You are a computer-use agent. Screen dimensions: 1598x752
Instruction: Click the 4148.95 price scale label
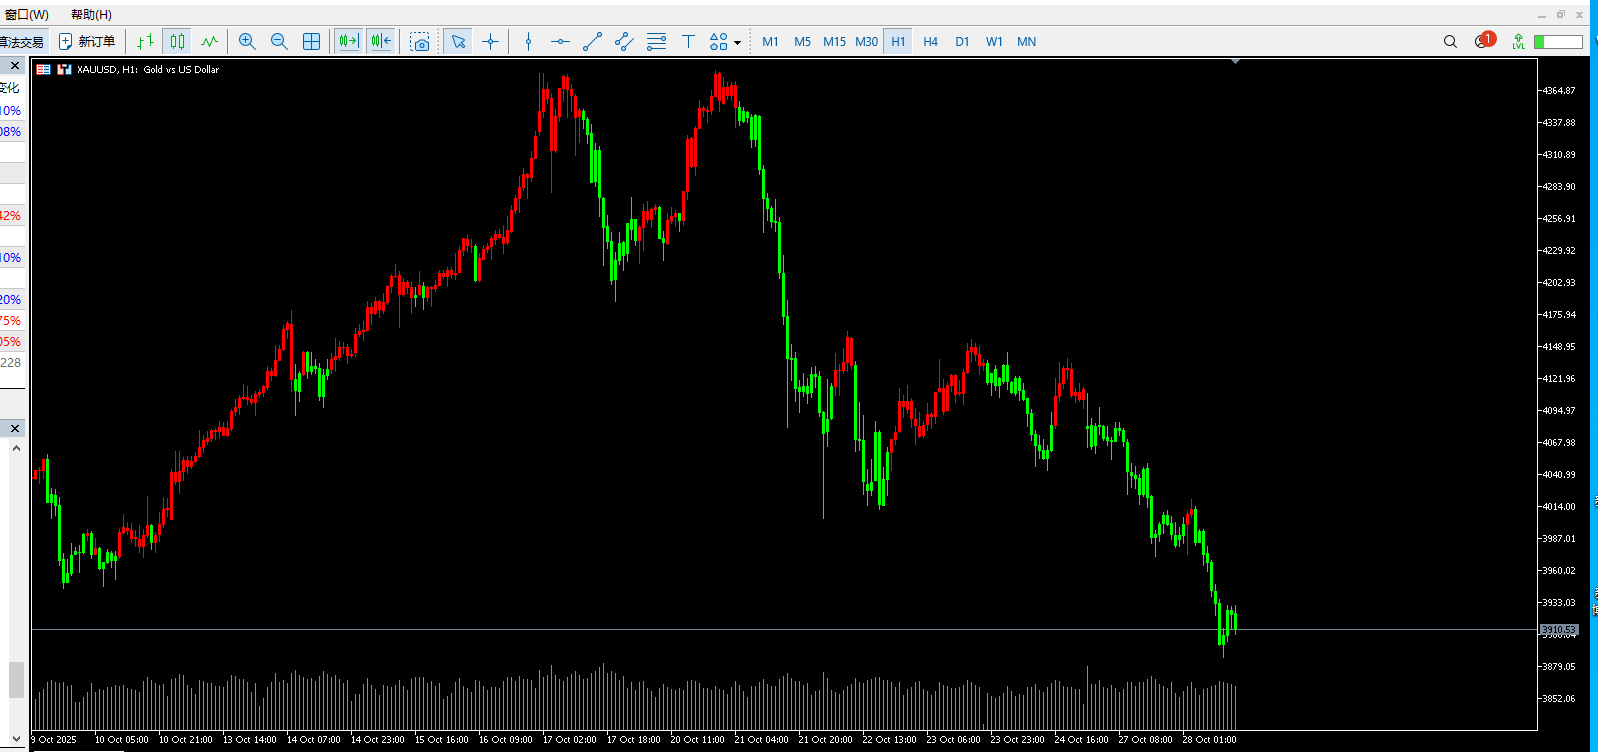point(1558,346)
